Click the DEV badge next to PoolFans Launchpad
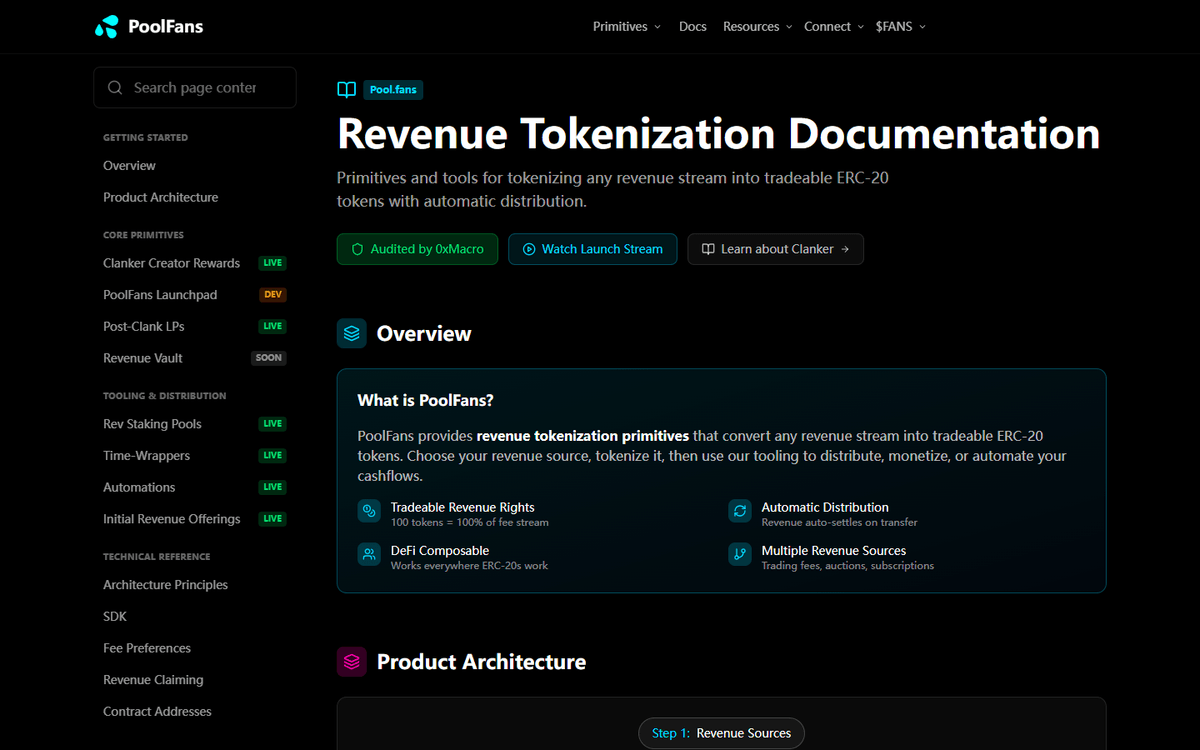The height and width of the screenshot is (750, 1200). point(273,295)
